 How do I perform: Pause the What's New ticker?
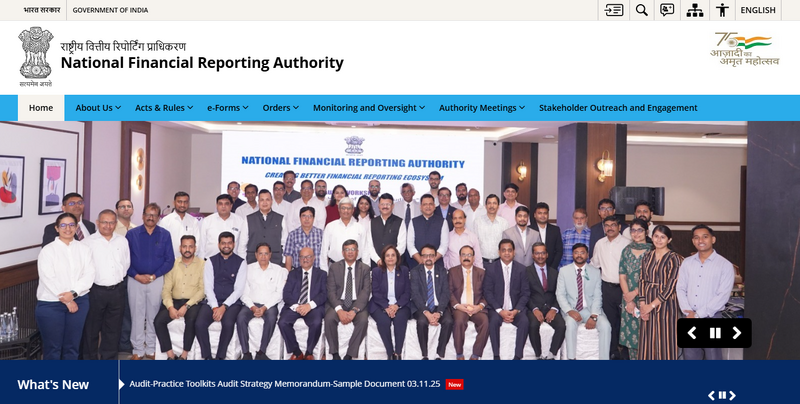coord(722,395)
